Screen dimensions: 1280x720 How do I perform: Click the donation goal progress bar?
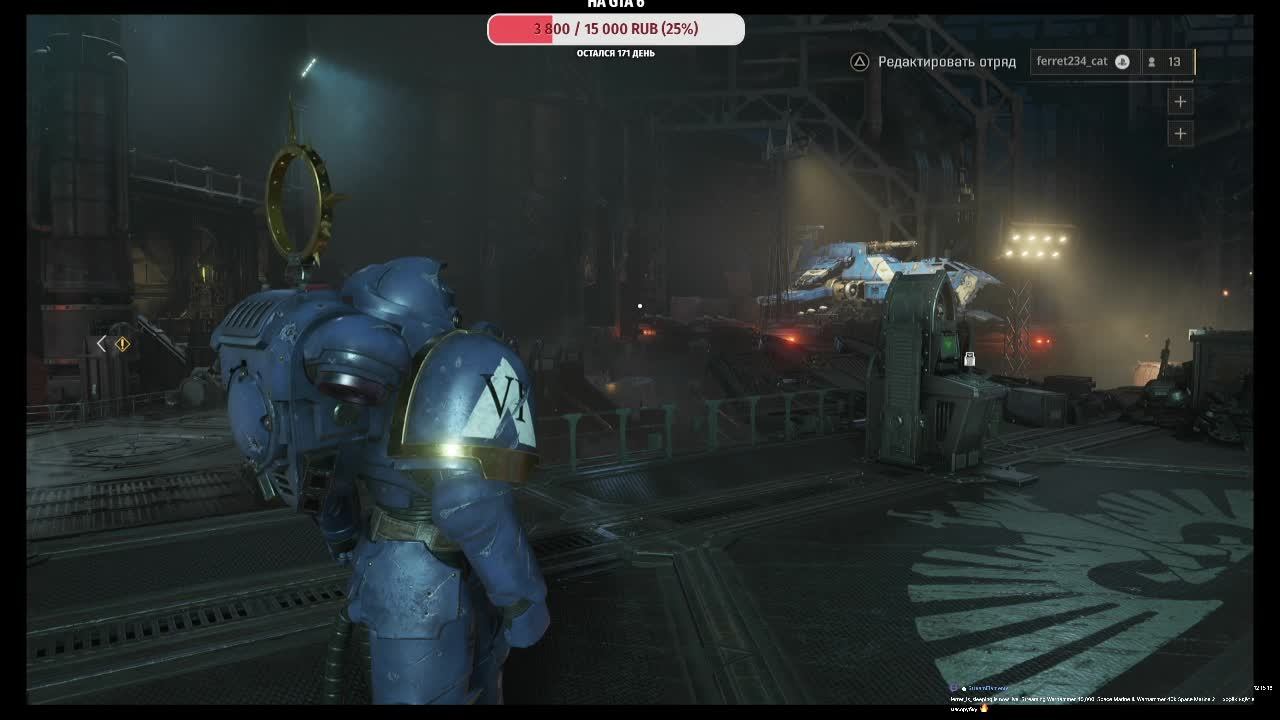coord(616,29)
